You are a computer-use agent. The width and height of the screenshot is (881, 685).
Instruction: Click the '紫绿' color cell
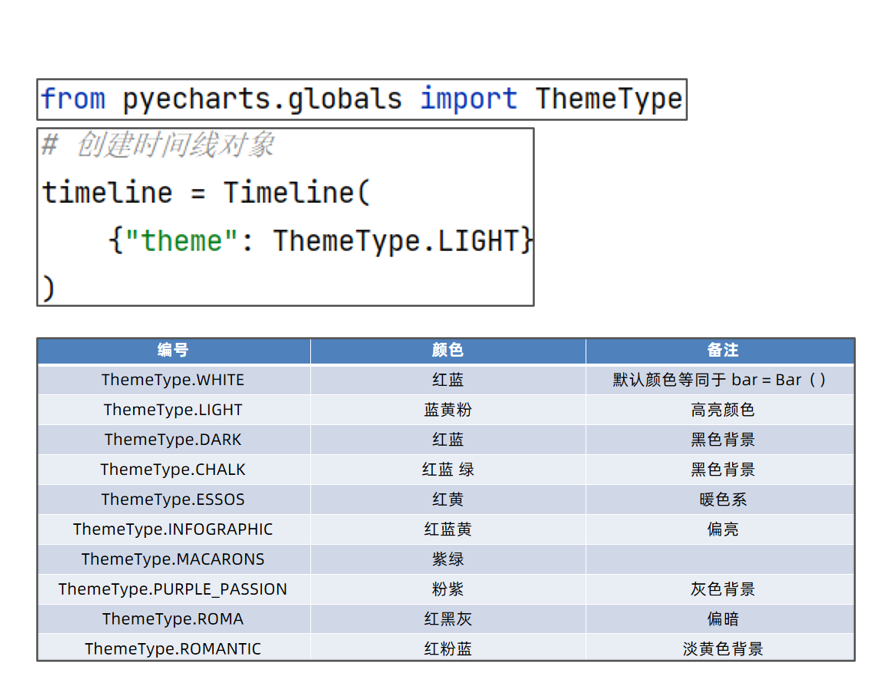point(448,559)
